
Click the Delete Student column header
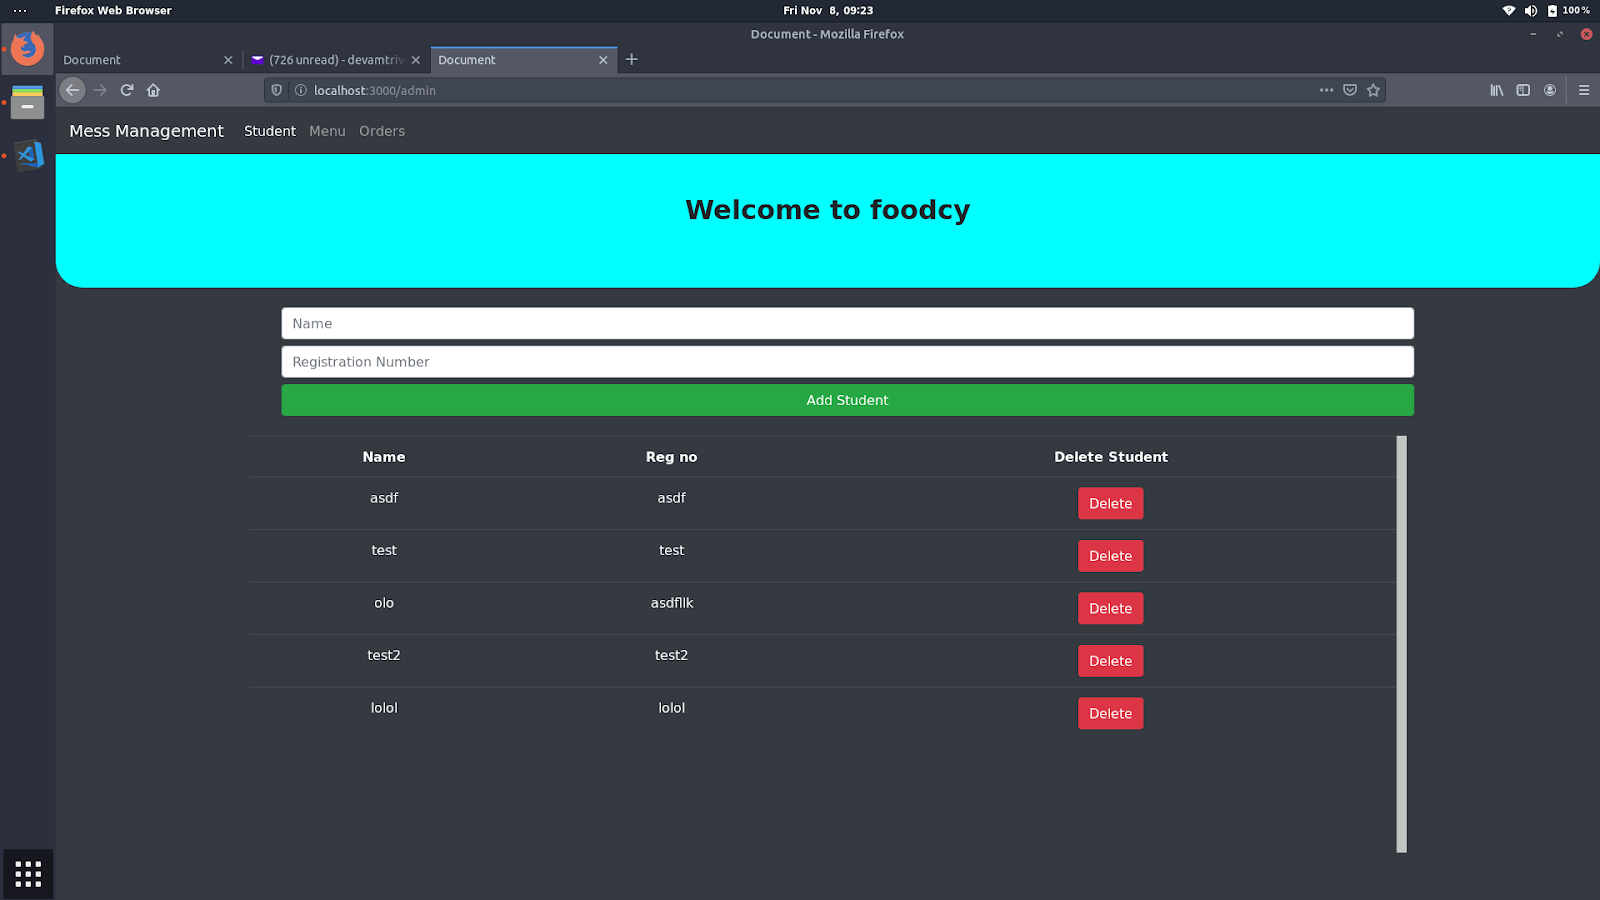point(1110,457)
